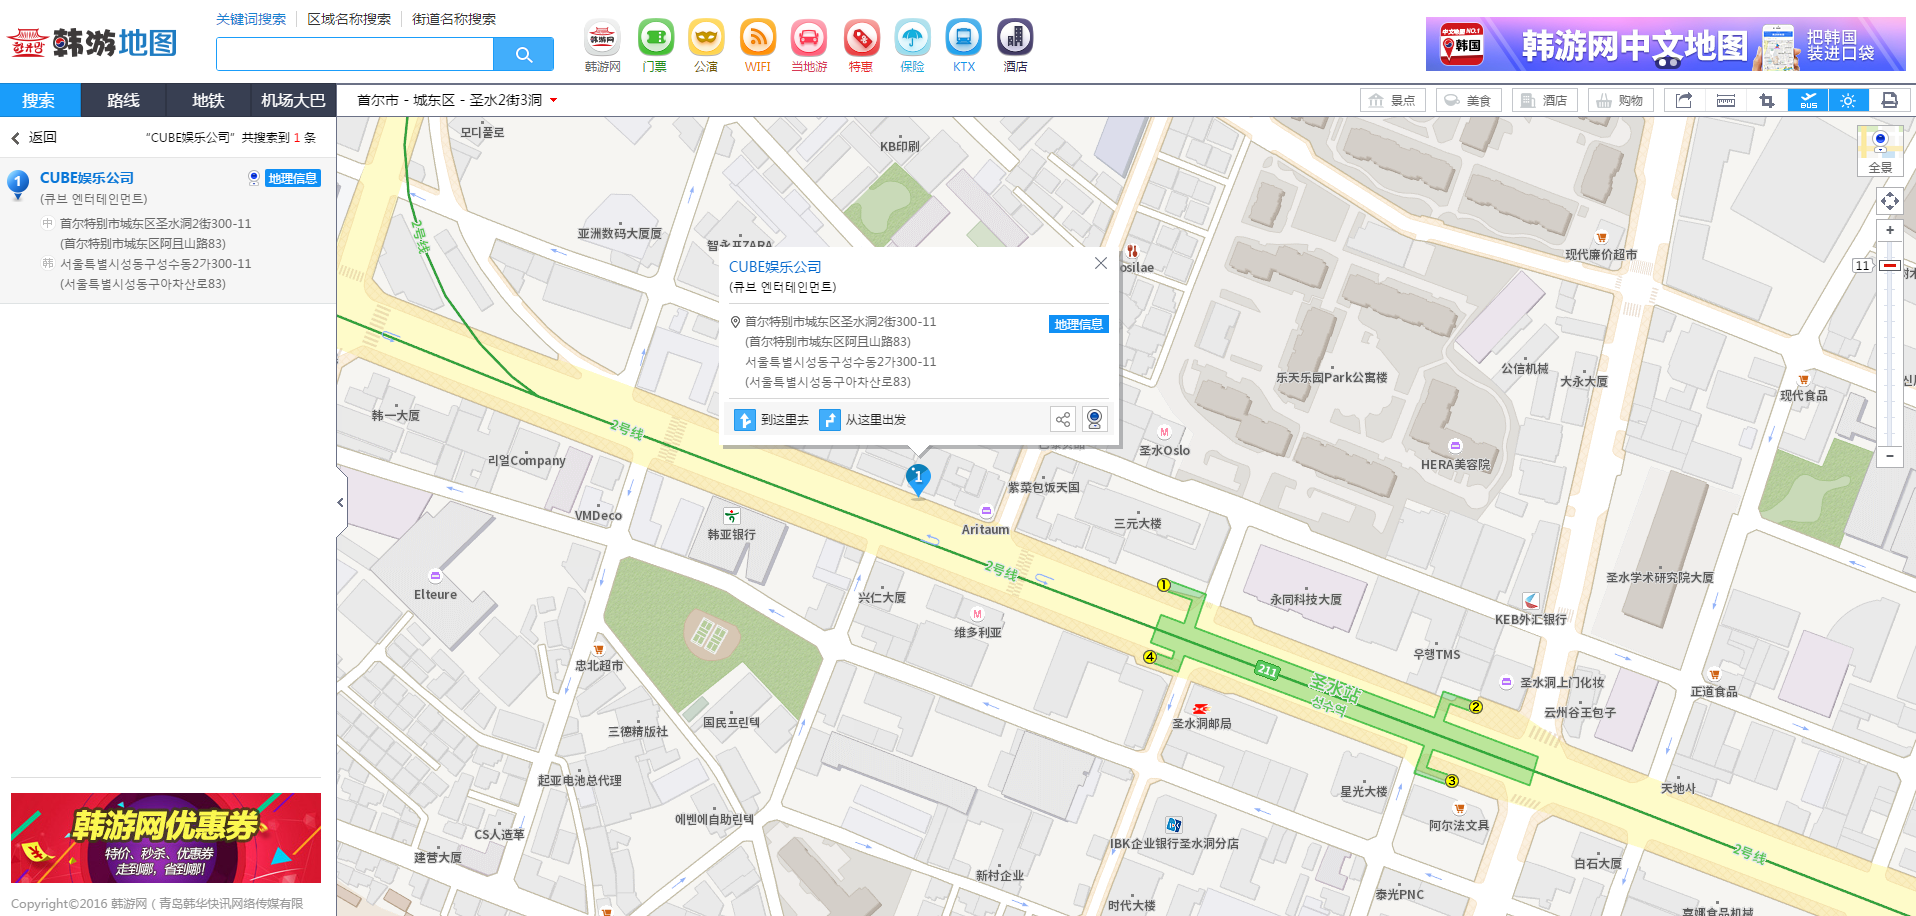Click the zoom in plus button
This screenshot has width=1916, height=916.
click(x=1890, y=230)
